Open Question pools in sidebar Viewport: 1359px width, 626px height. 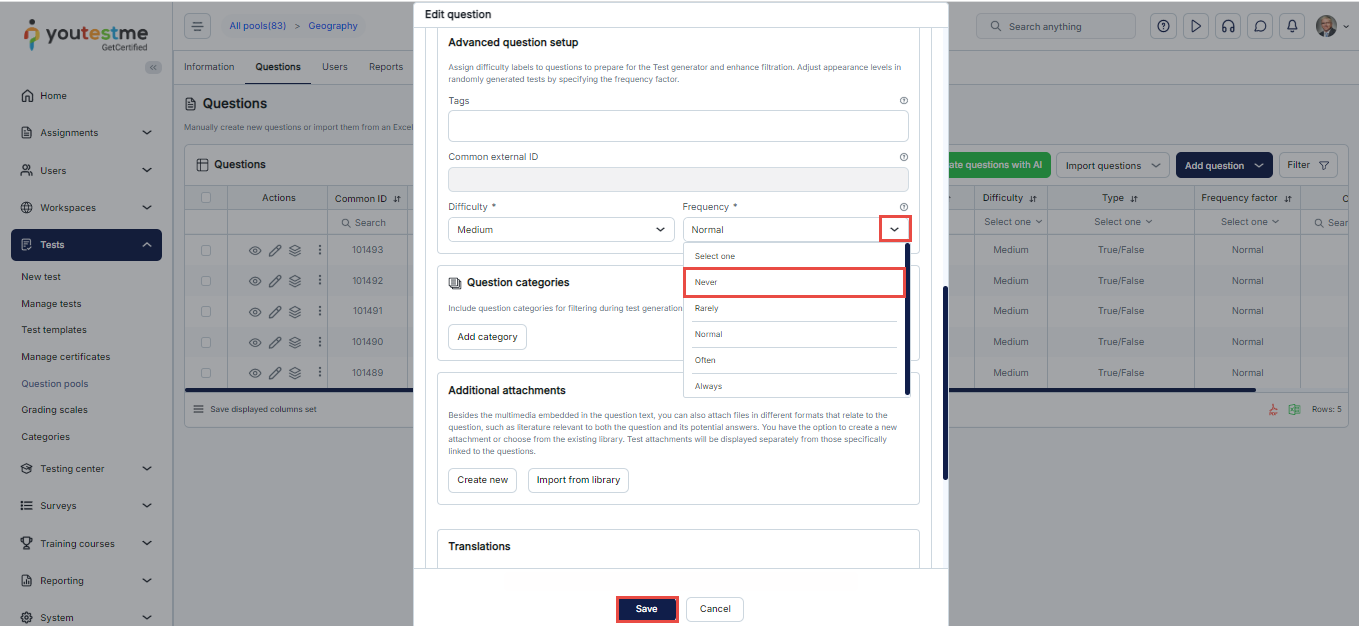tap(55, 384)
